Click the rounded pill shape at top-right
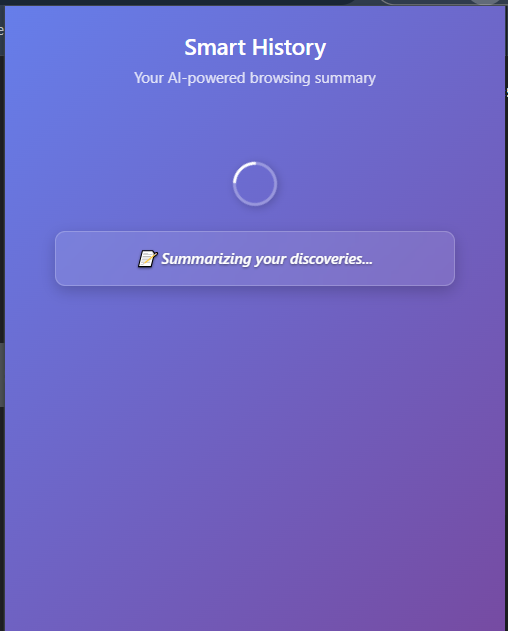508x631 pixels. 443,2
